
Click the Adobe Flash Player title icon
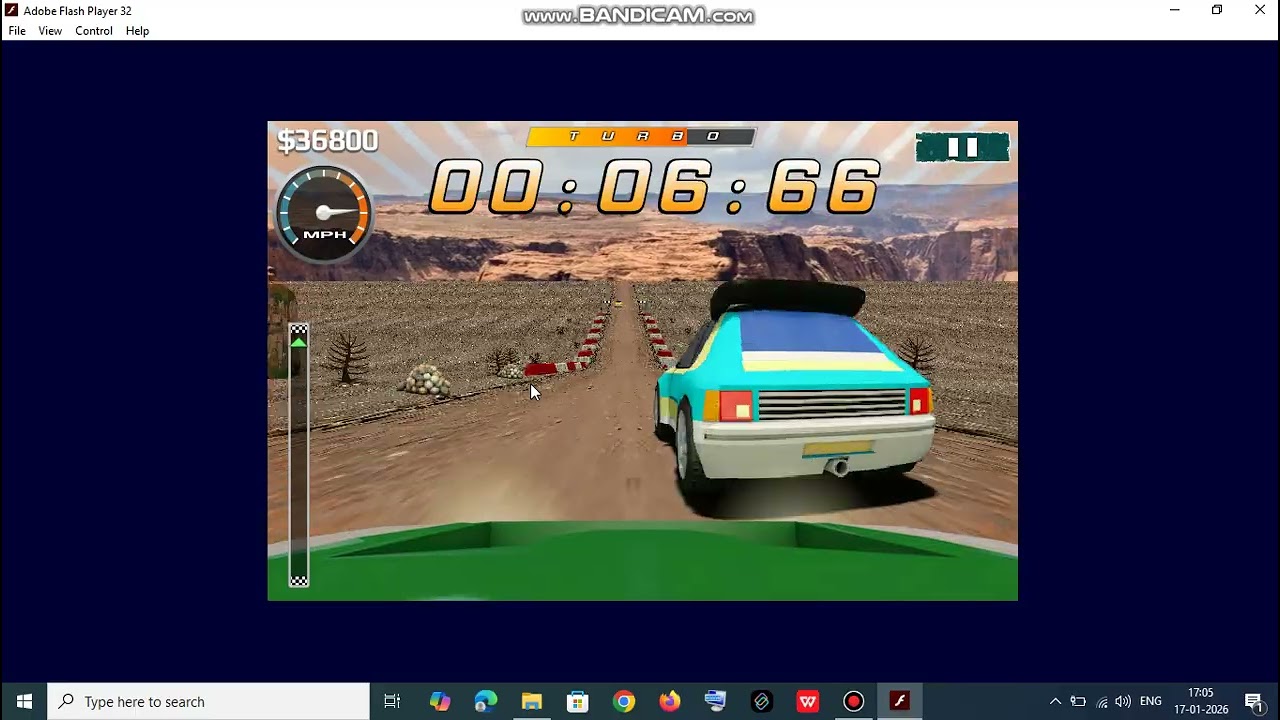coord(11,10)
